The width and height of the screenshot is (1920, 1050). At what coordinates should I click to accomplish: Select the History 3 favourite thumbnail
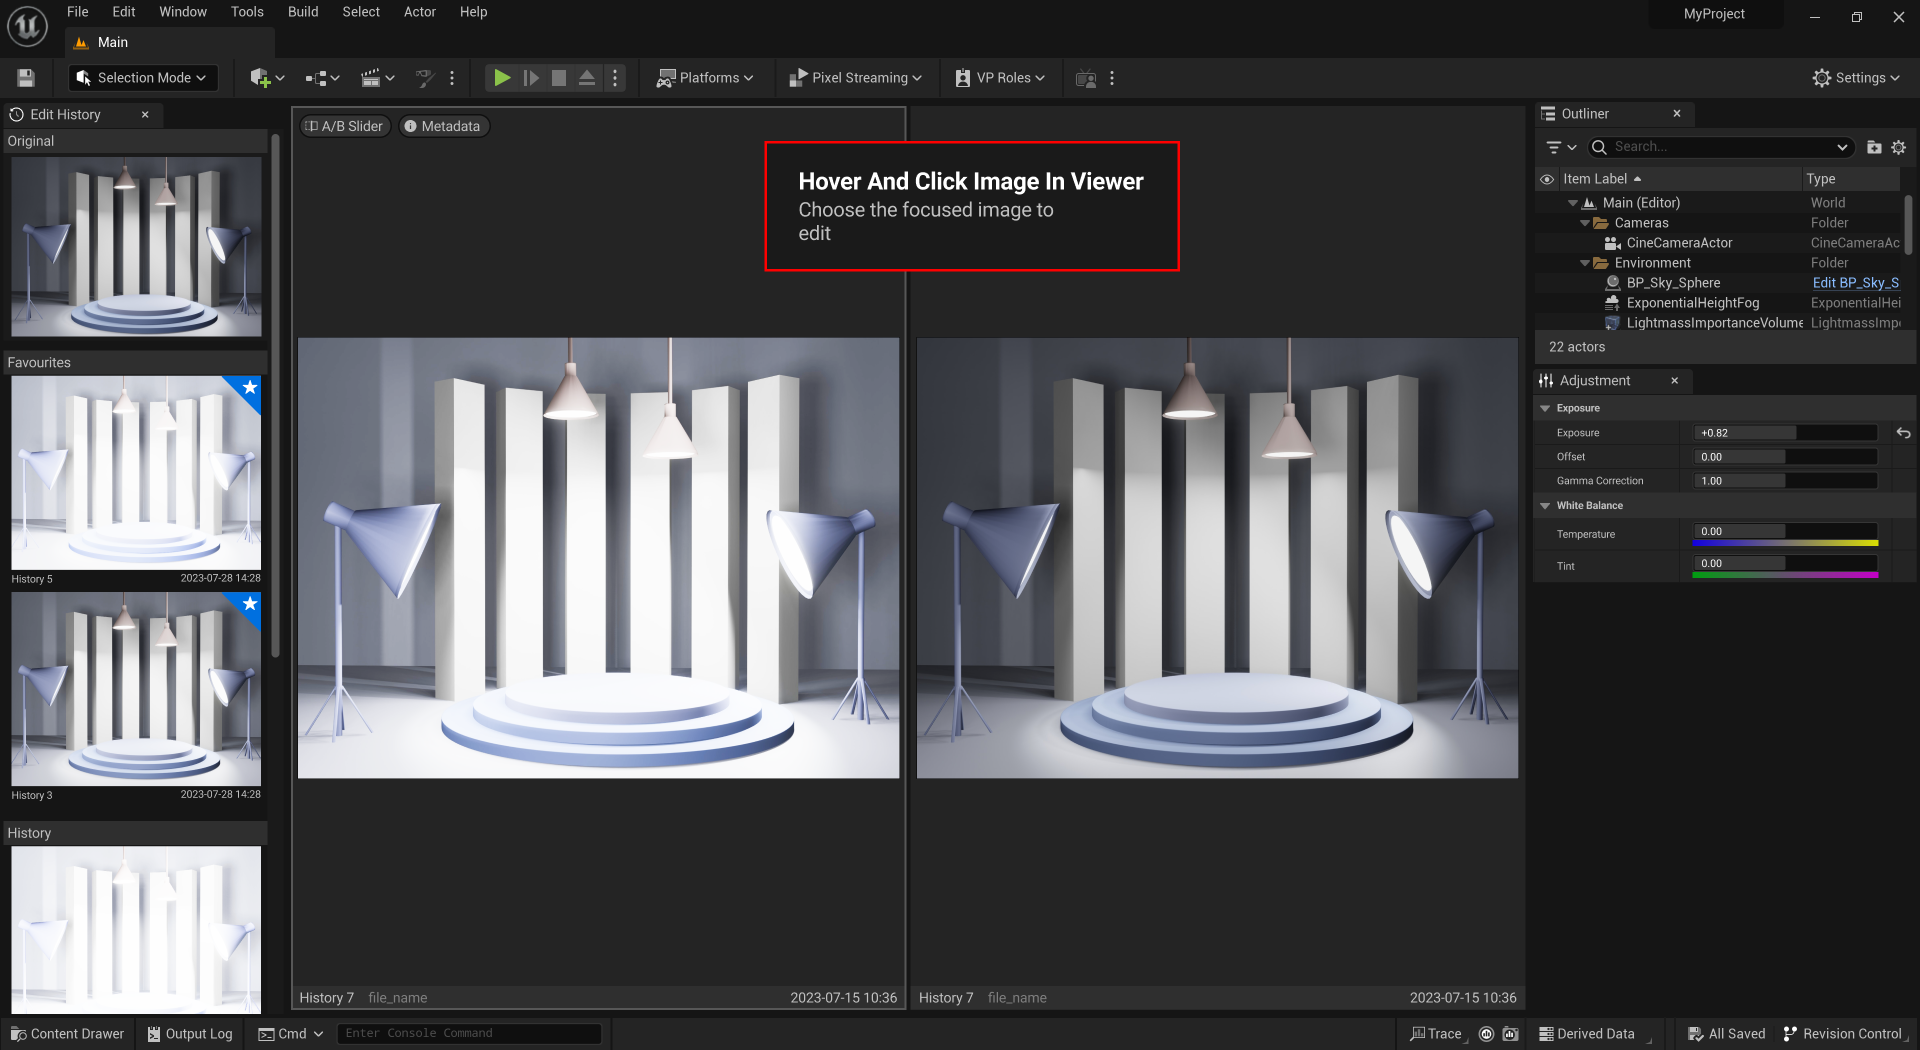pos(136,689)
